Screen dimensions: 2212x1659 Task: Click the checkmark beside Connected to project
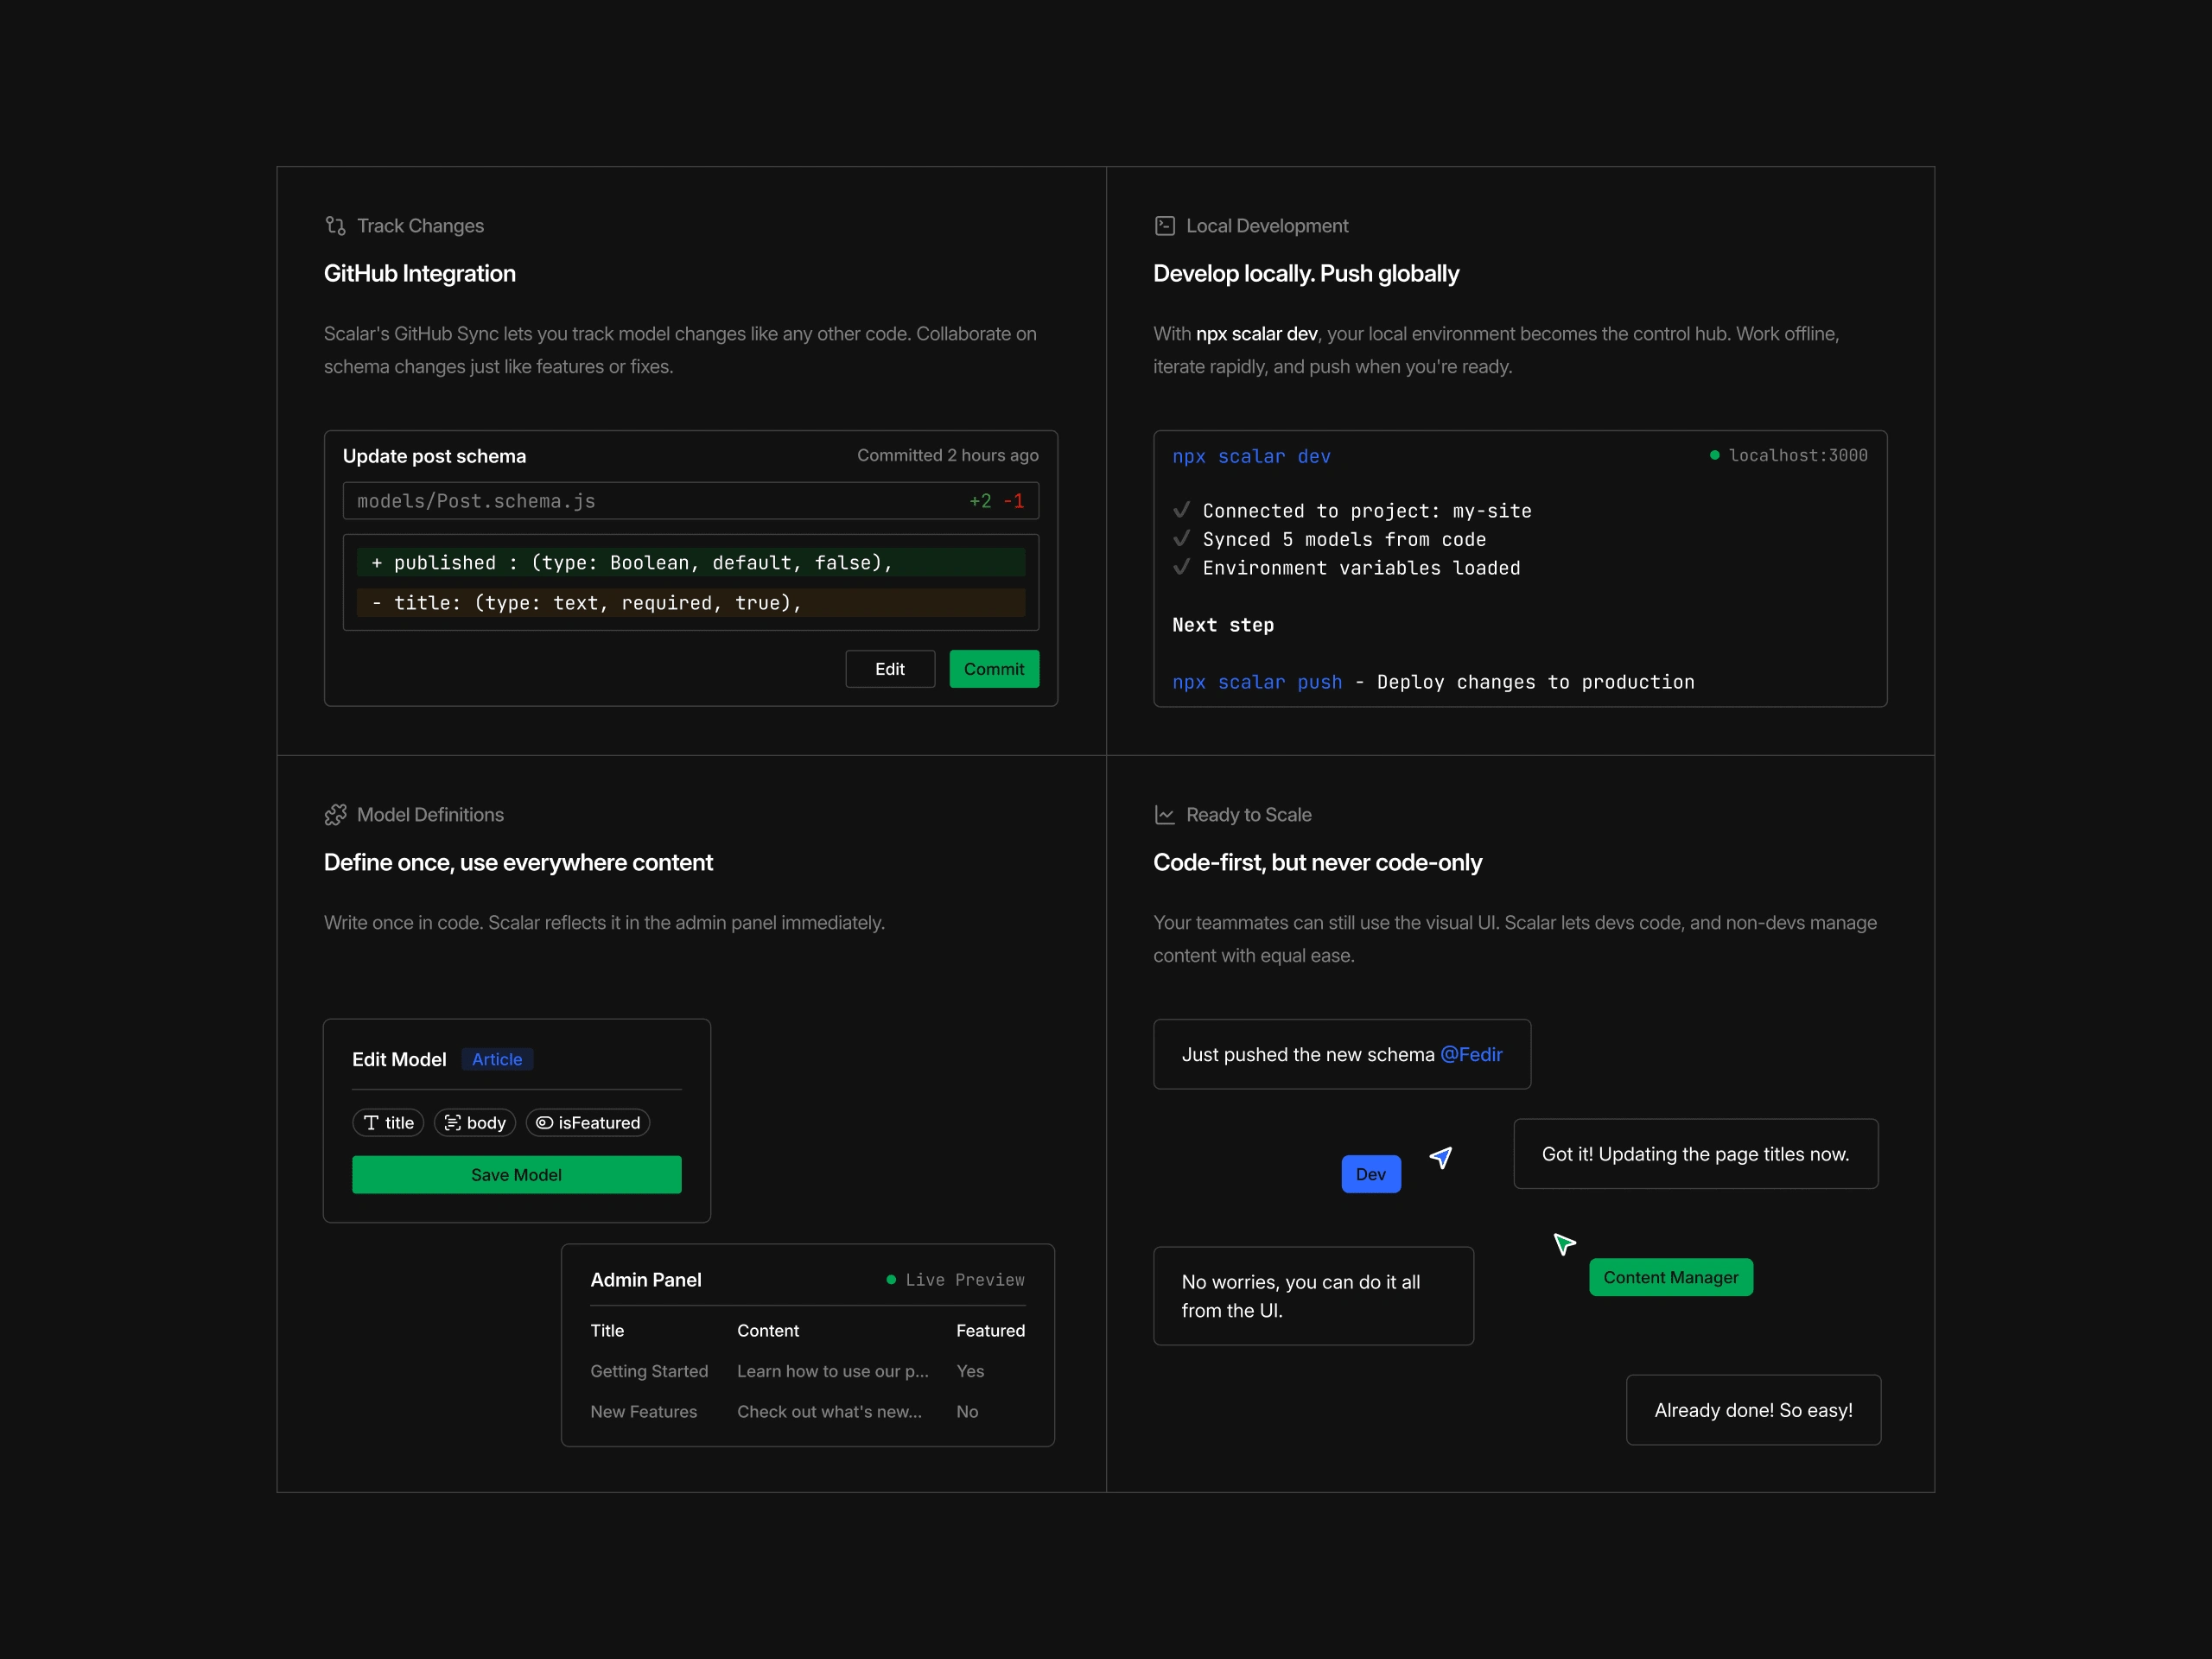pyautogui.click(x=1181, y=510)
